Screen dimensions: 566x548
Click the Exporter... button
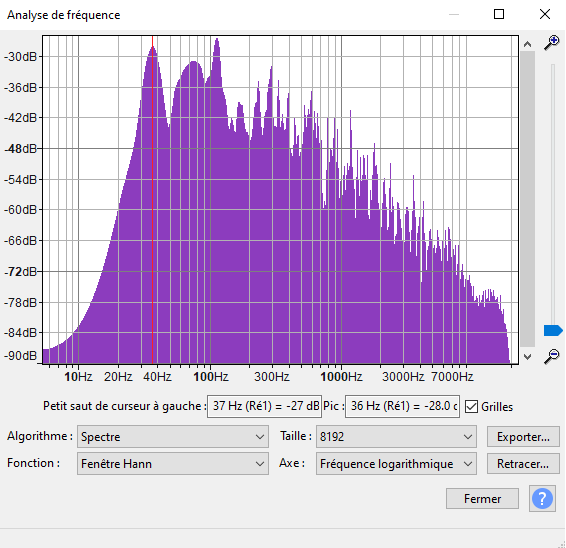point(523,436)
